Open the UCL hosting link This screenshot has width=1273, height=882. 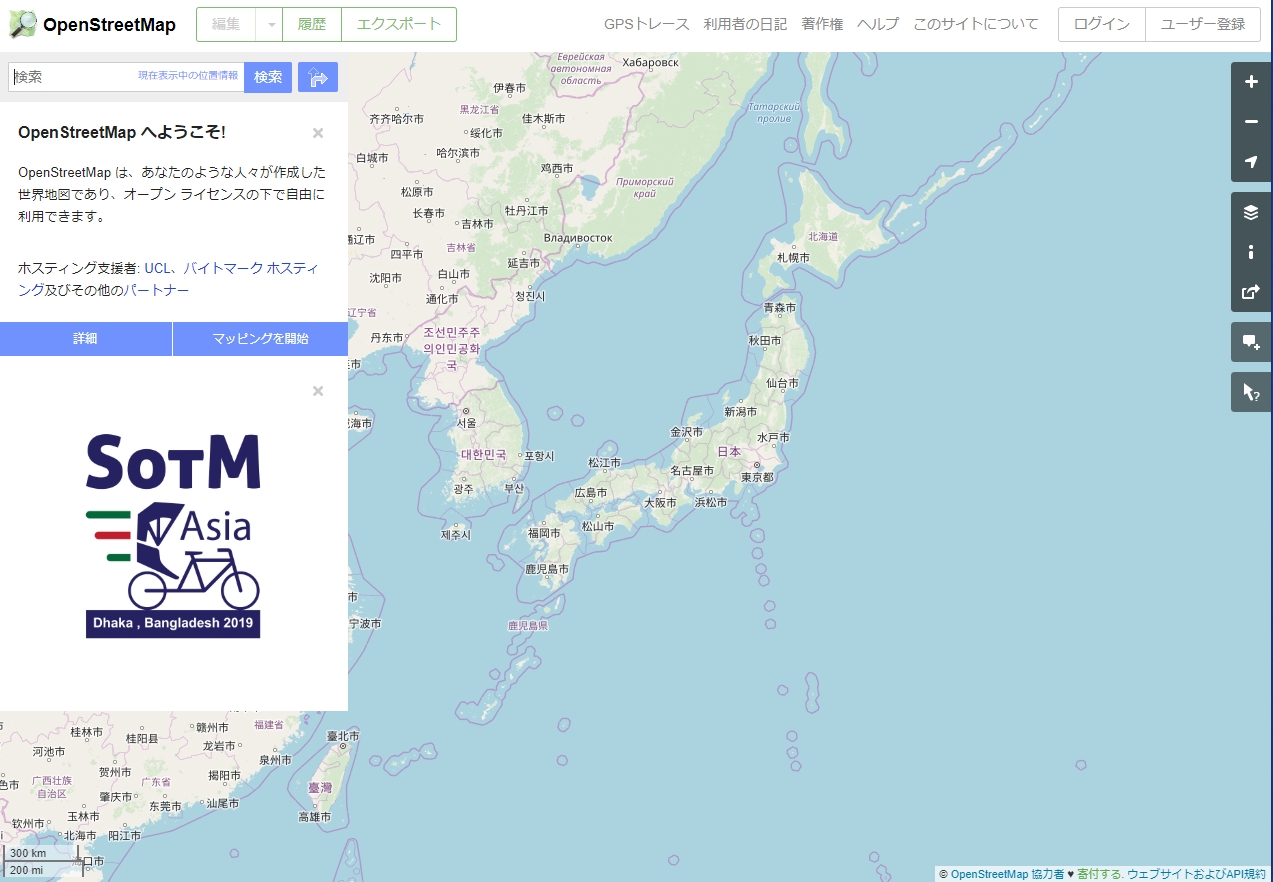[157, 268]
